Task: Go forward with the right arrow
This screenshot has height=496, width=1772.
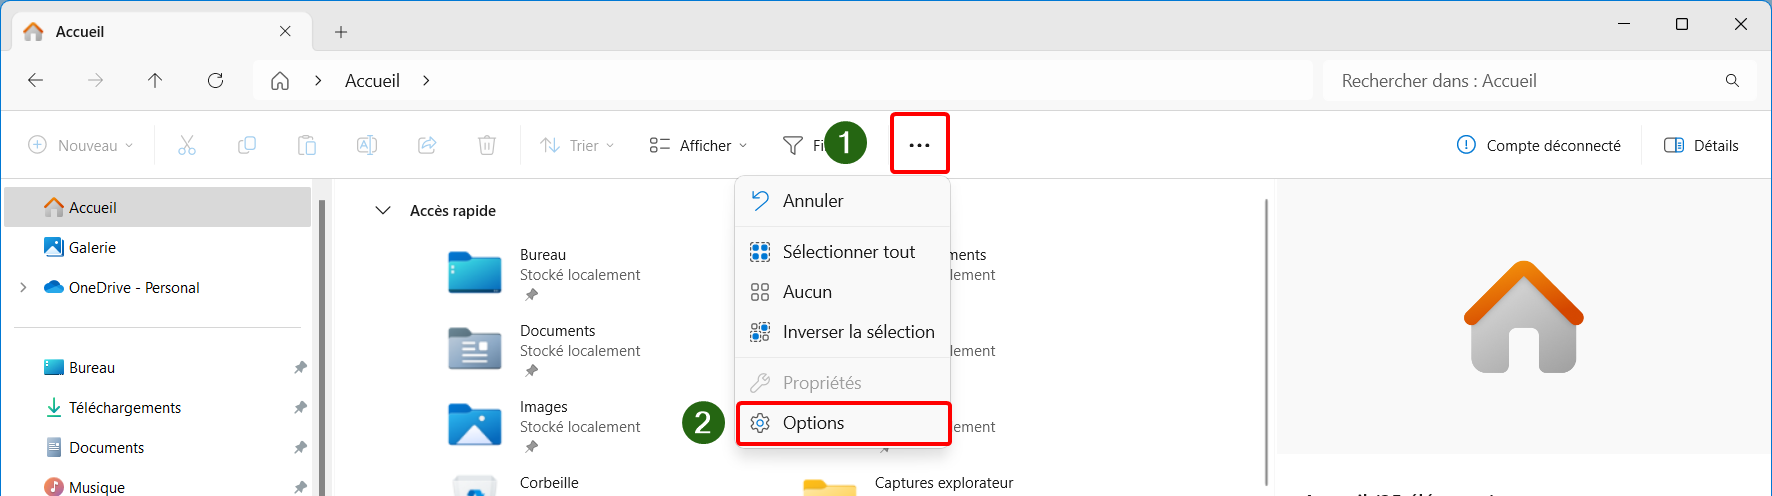Action: point(96,80)
